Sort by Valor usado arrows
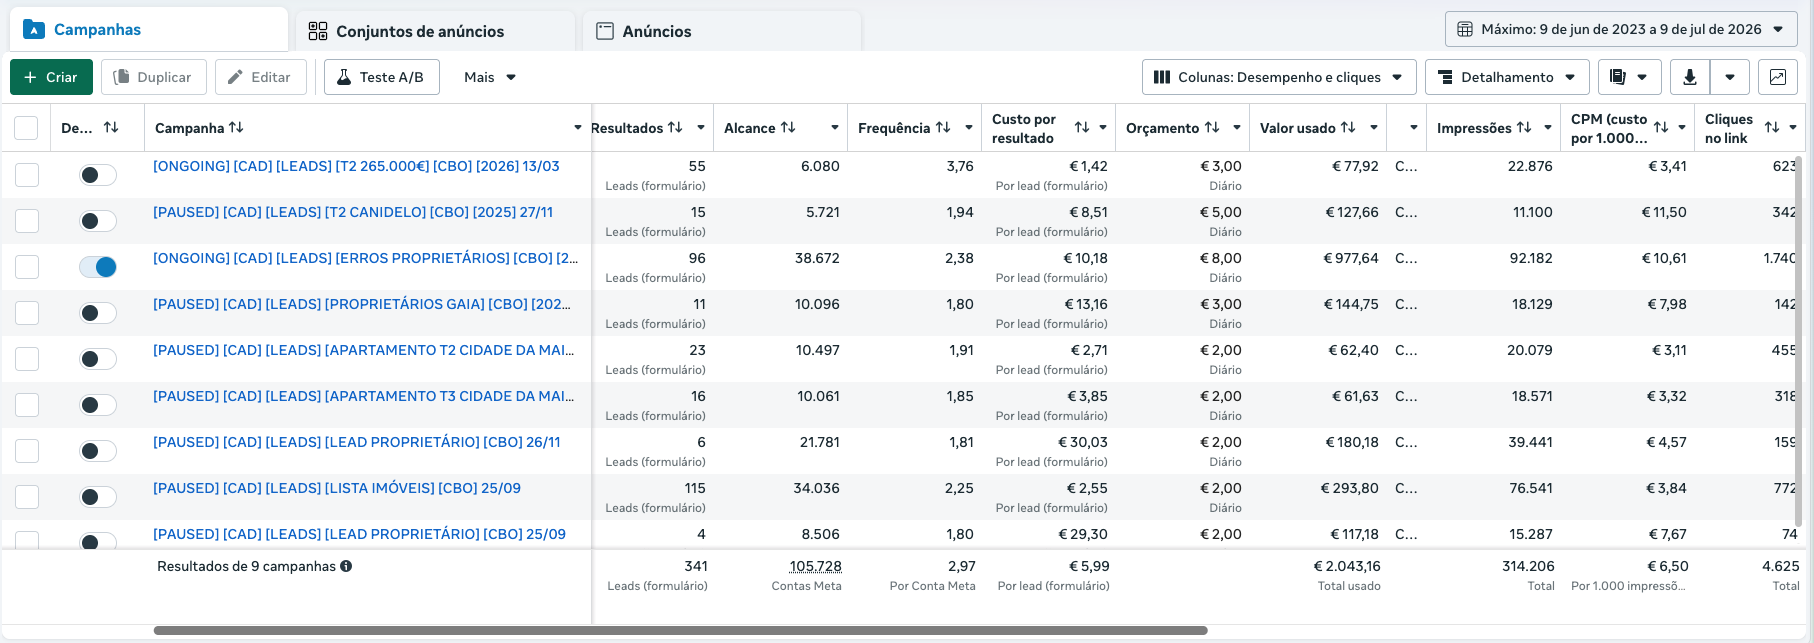1814x643 pixels. [x=1348, y=127]
